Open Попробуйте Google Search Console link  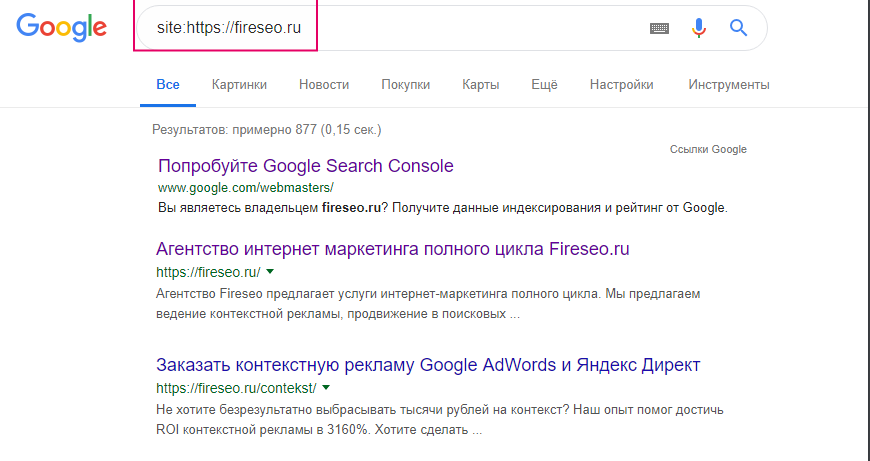305,166
